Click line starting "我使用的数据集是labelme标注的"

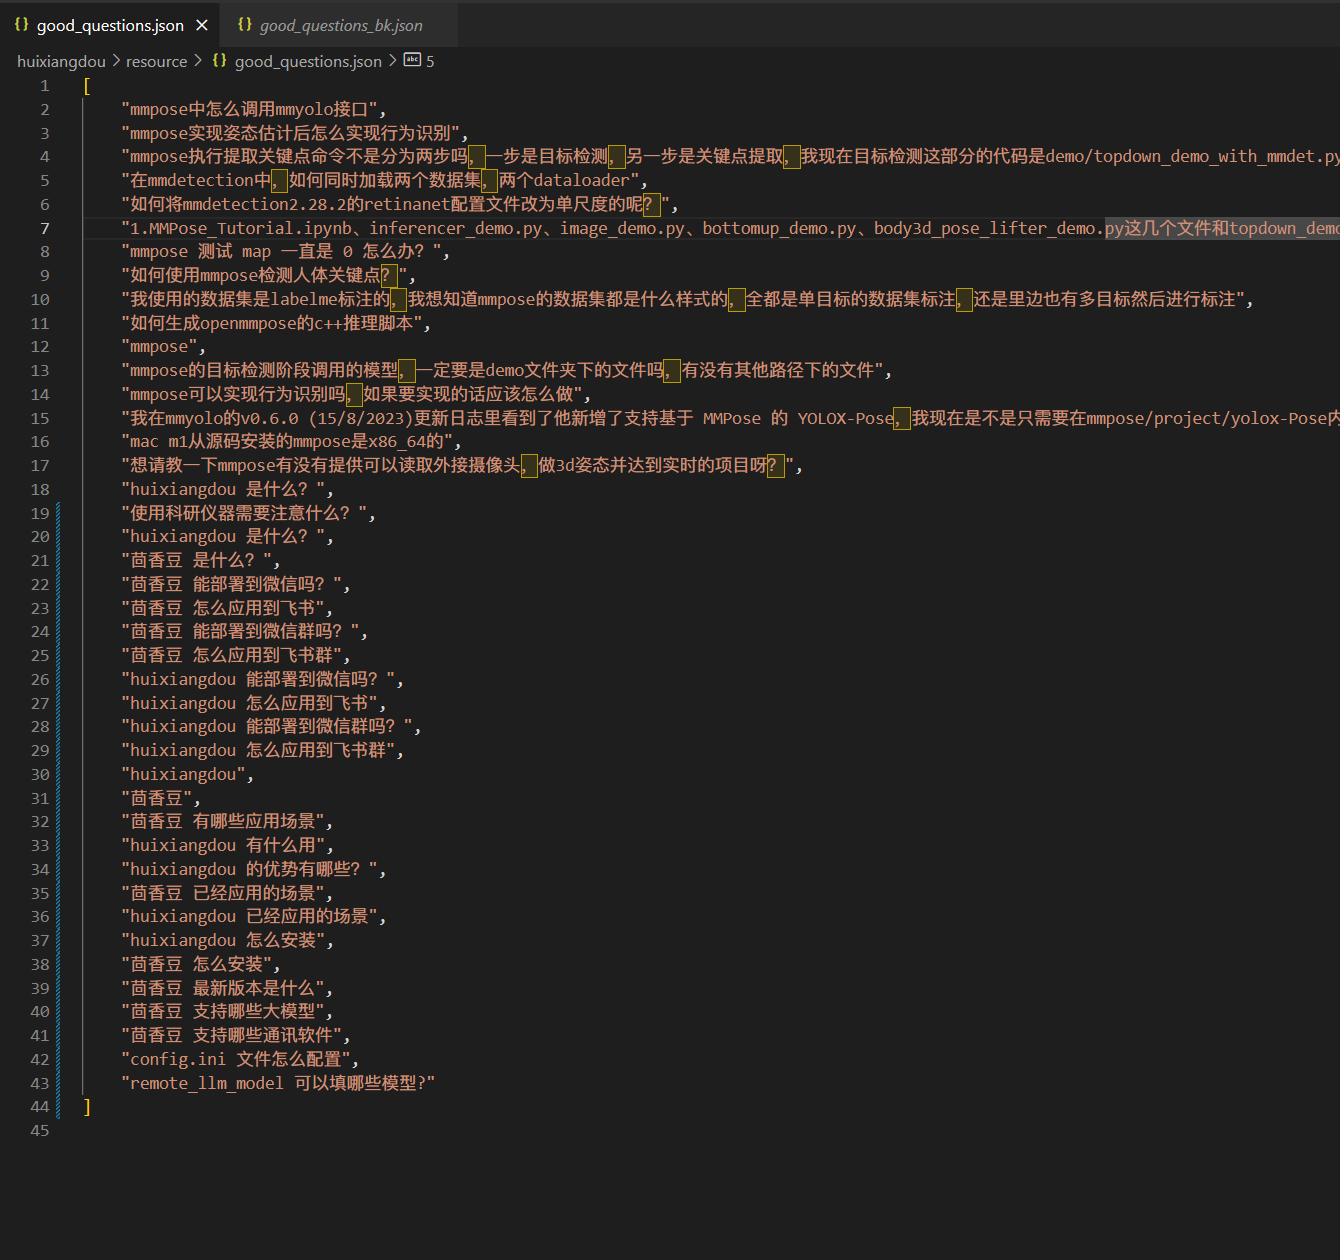coord(687,300)
